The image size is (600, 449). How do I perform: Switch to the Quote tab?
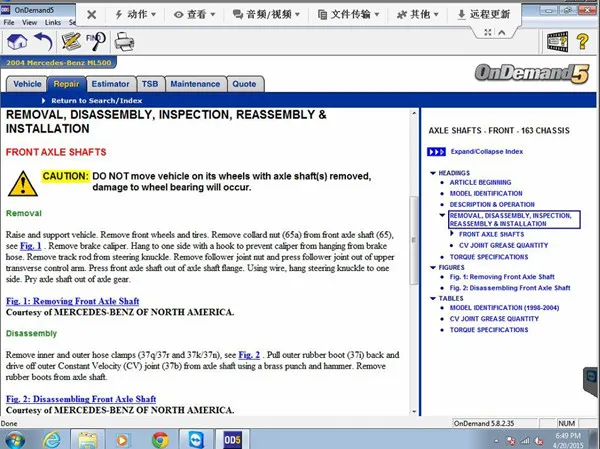click(x=245, y=84)
